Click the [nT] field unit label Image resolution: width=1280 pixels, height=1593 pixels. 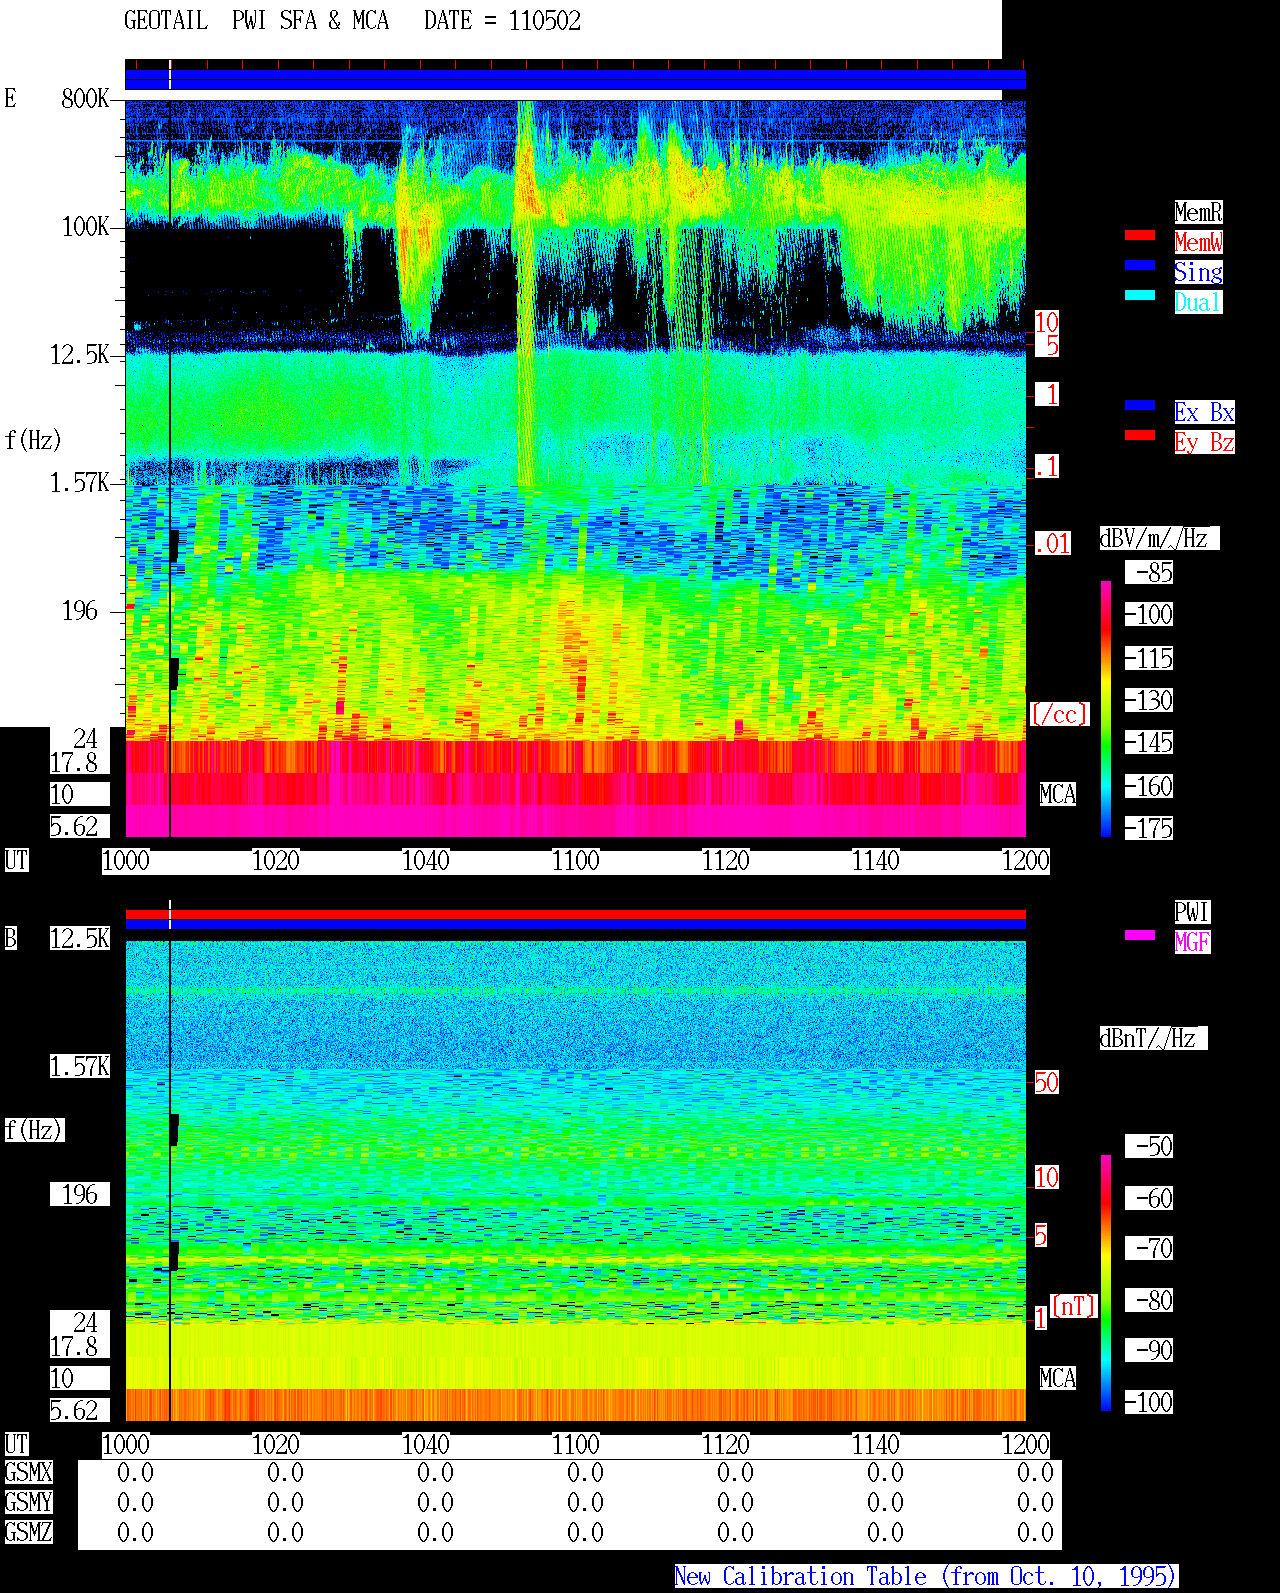1074,1305
